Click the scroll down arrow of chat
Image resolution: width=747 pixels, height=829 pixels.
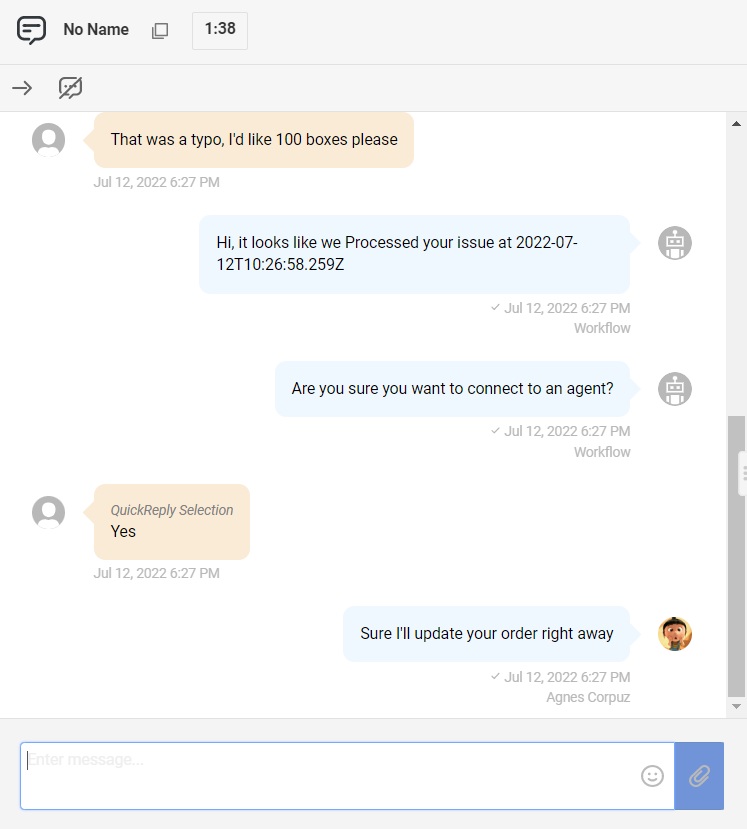pos(737,706)
